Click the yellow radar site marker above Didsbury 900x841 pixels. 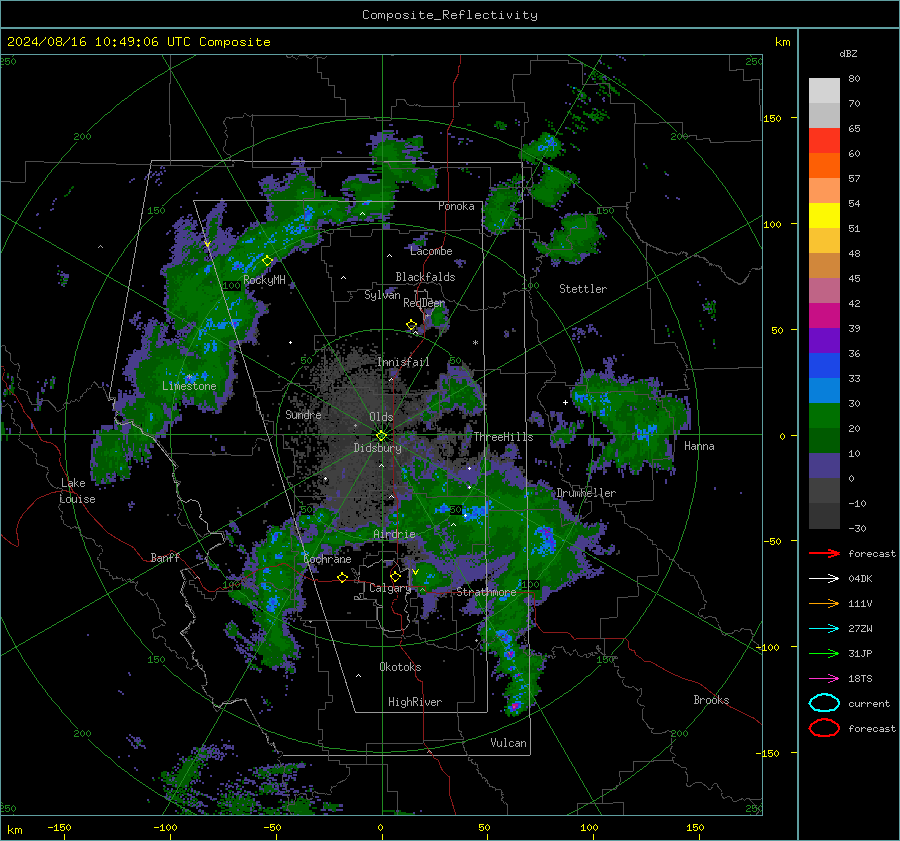[381, 436]
